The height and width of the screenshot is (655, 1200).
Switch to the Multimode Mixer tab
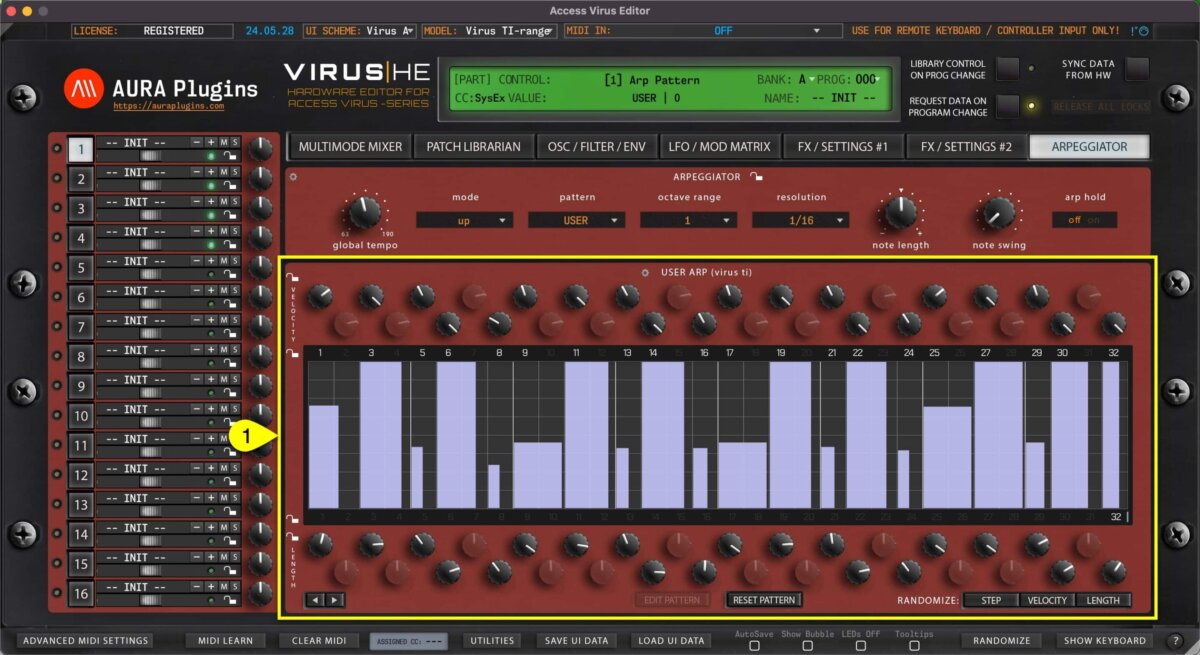350,147
